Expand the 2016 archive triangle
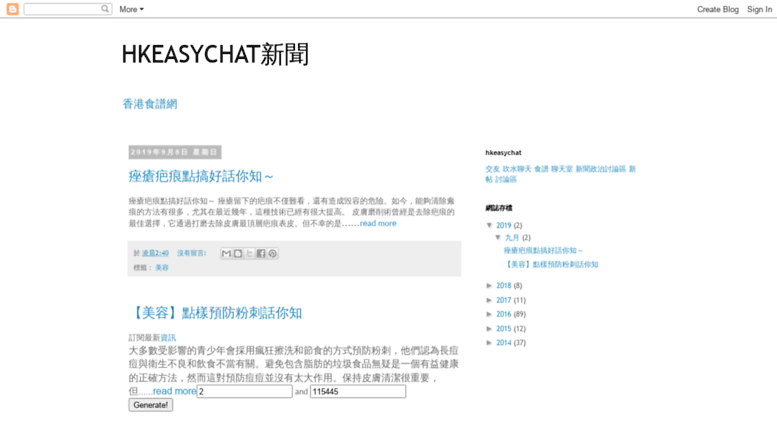Image resolution: width=777 pixels, height=423 pixels. point(489,314)
